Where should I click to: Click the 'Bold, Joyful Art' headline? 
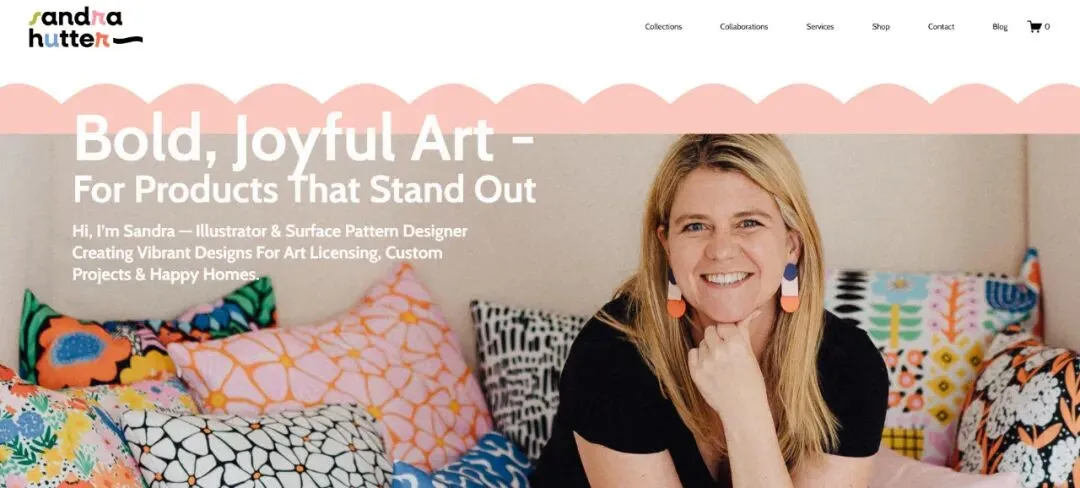[304, 138]
